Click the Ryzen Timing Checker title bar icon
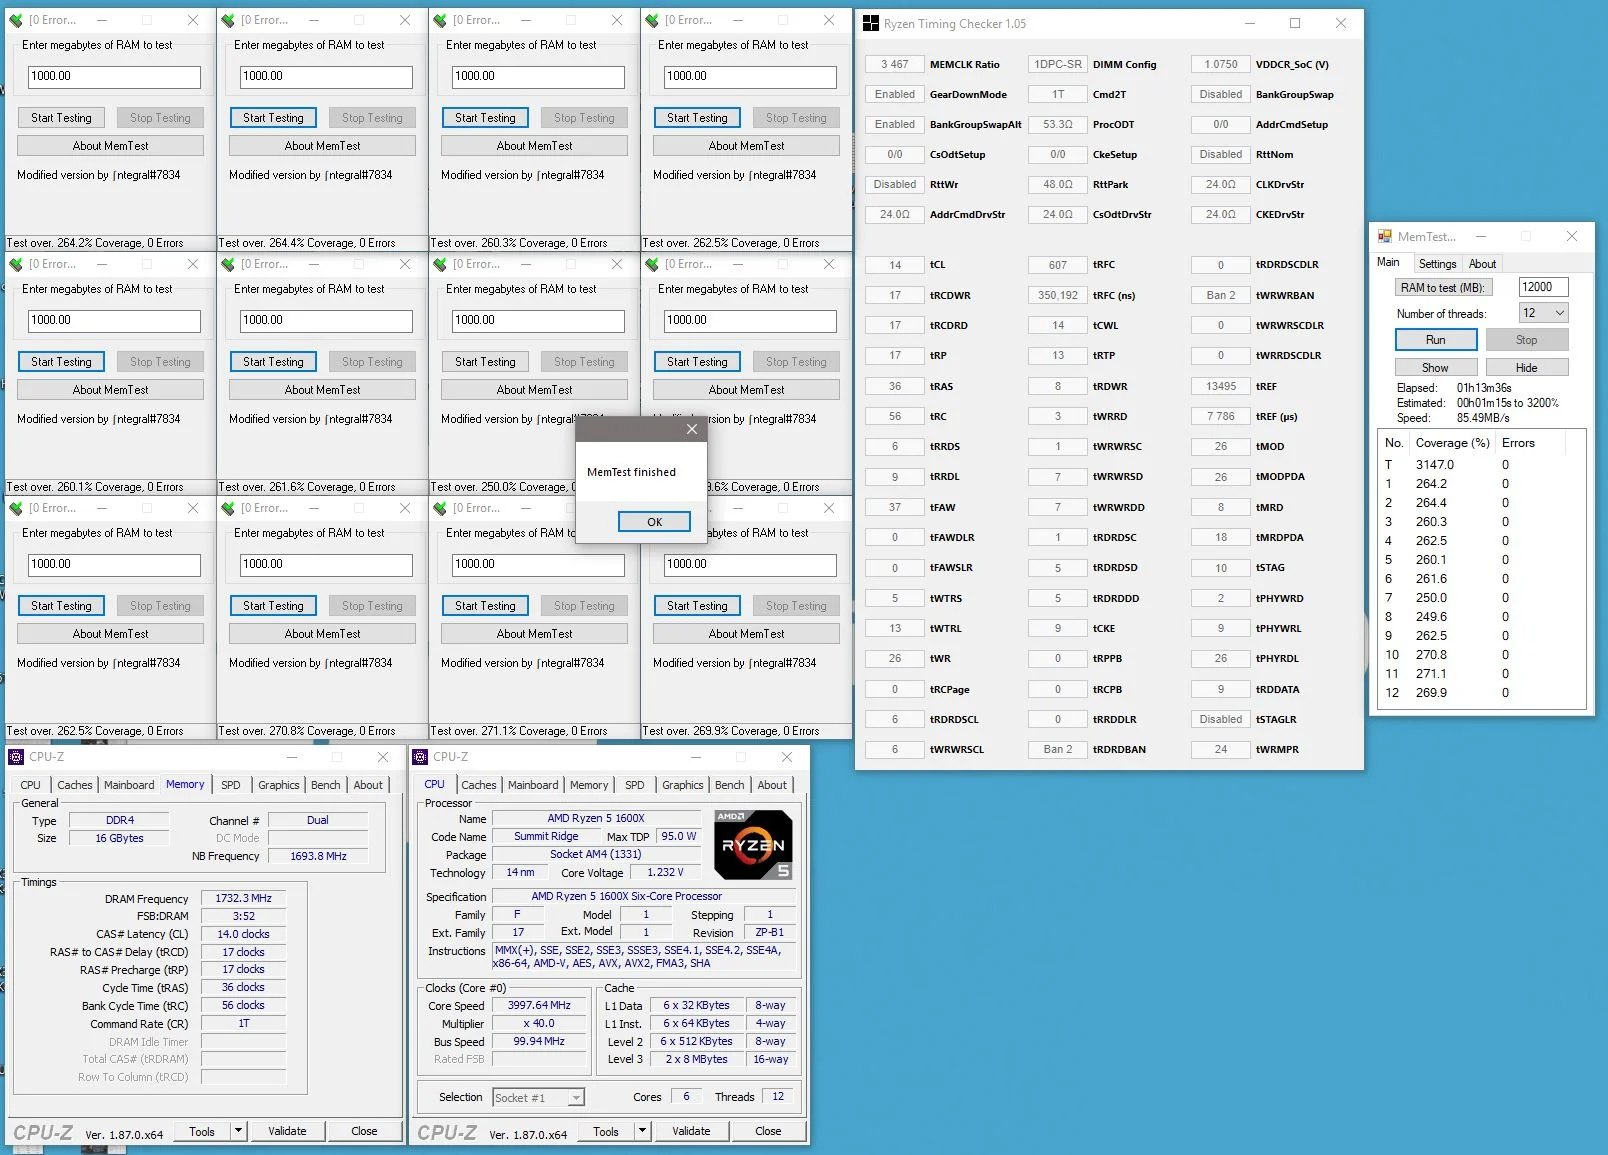Image resolution: width=1608 pixels, height=1155 pixels. pos(871,23)
